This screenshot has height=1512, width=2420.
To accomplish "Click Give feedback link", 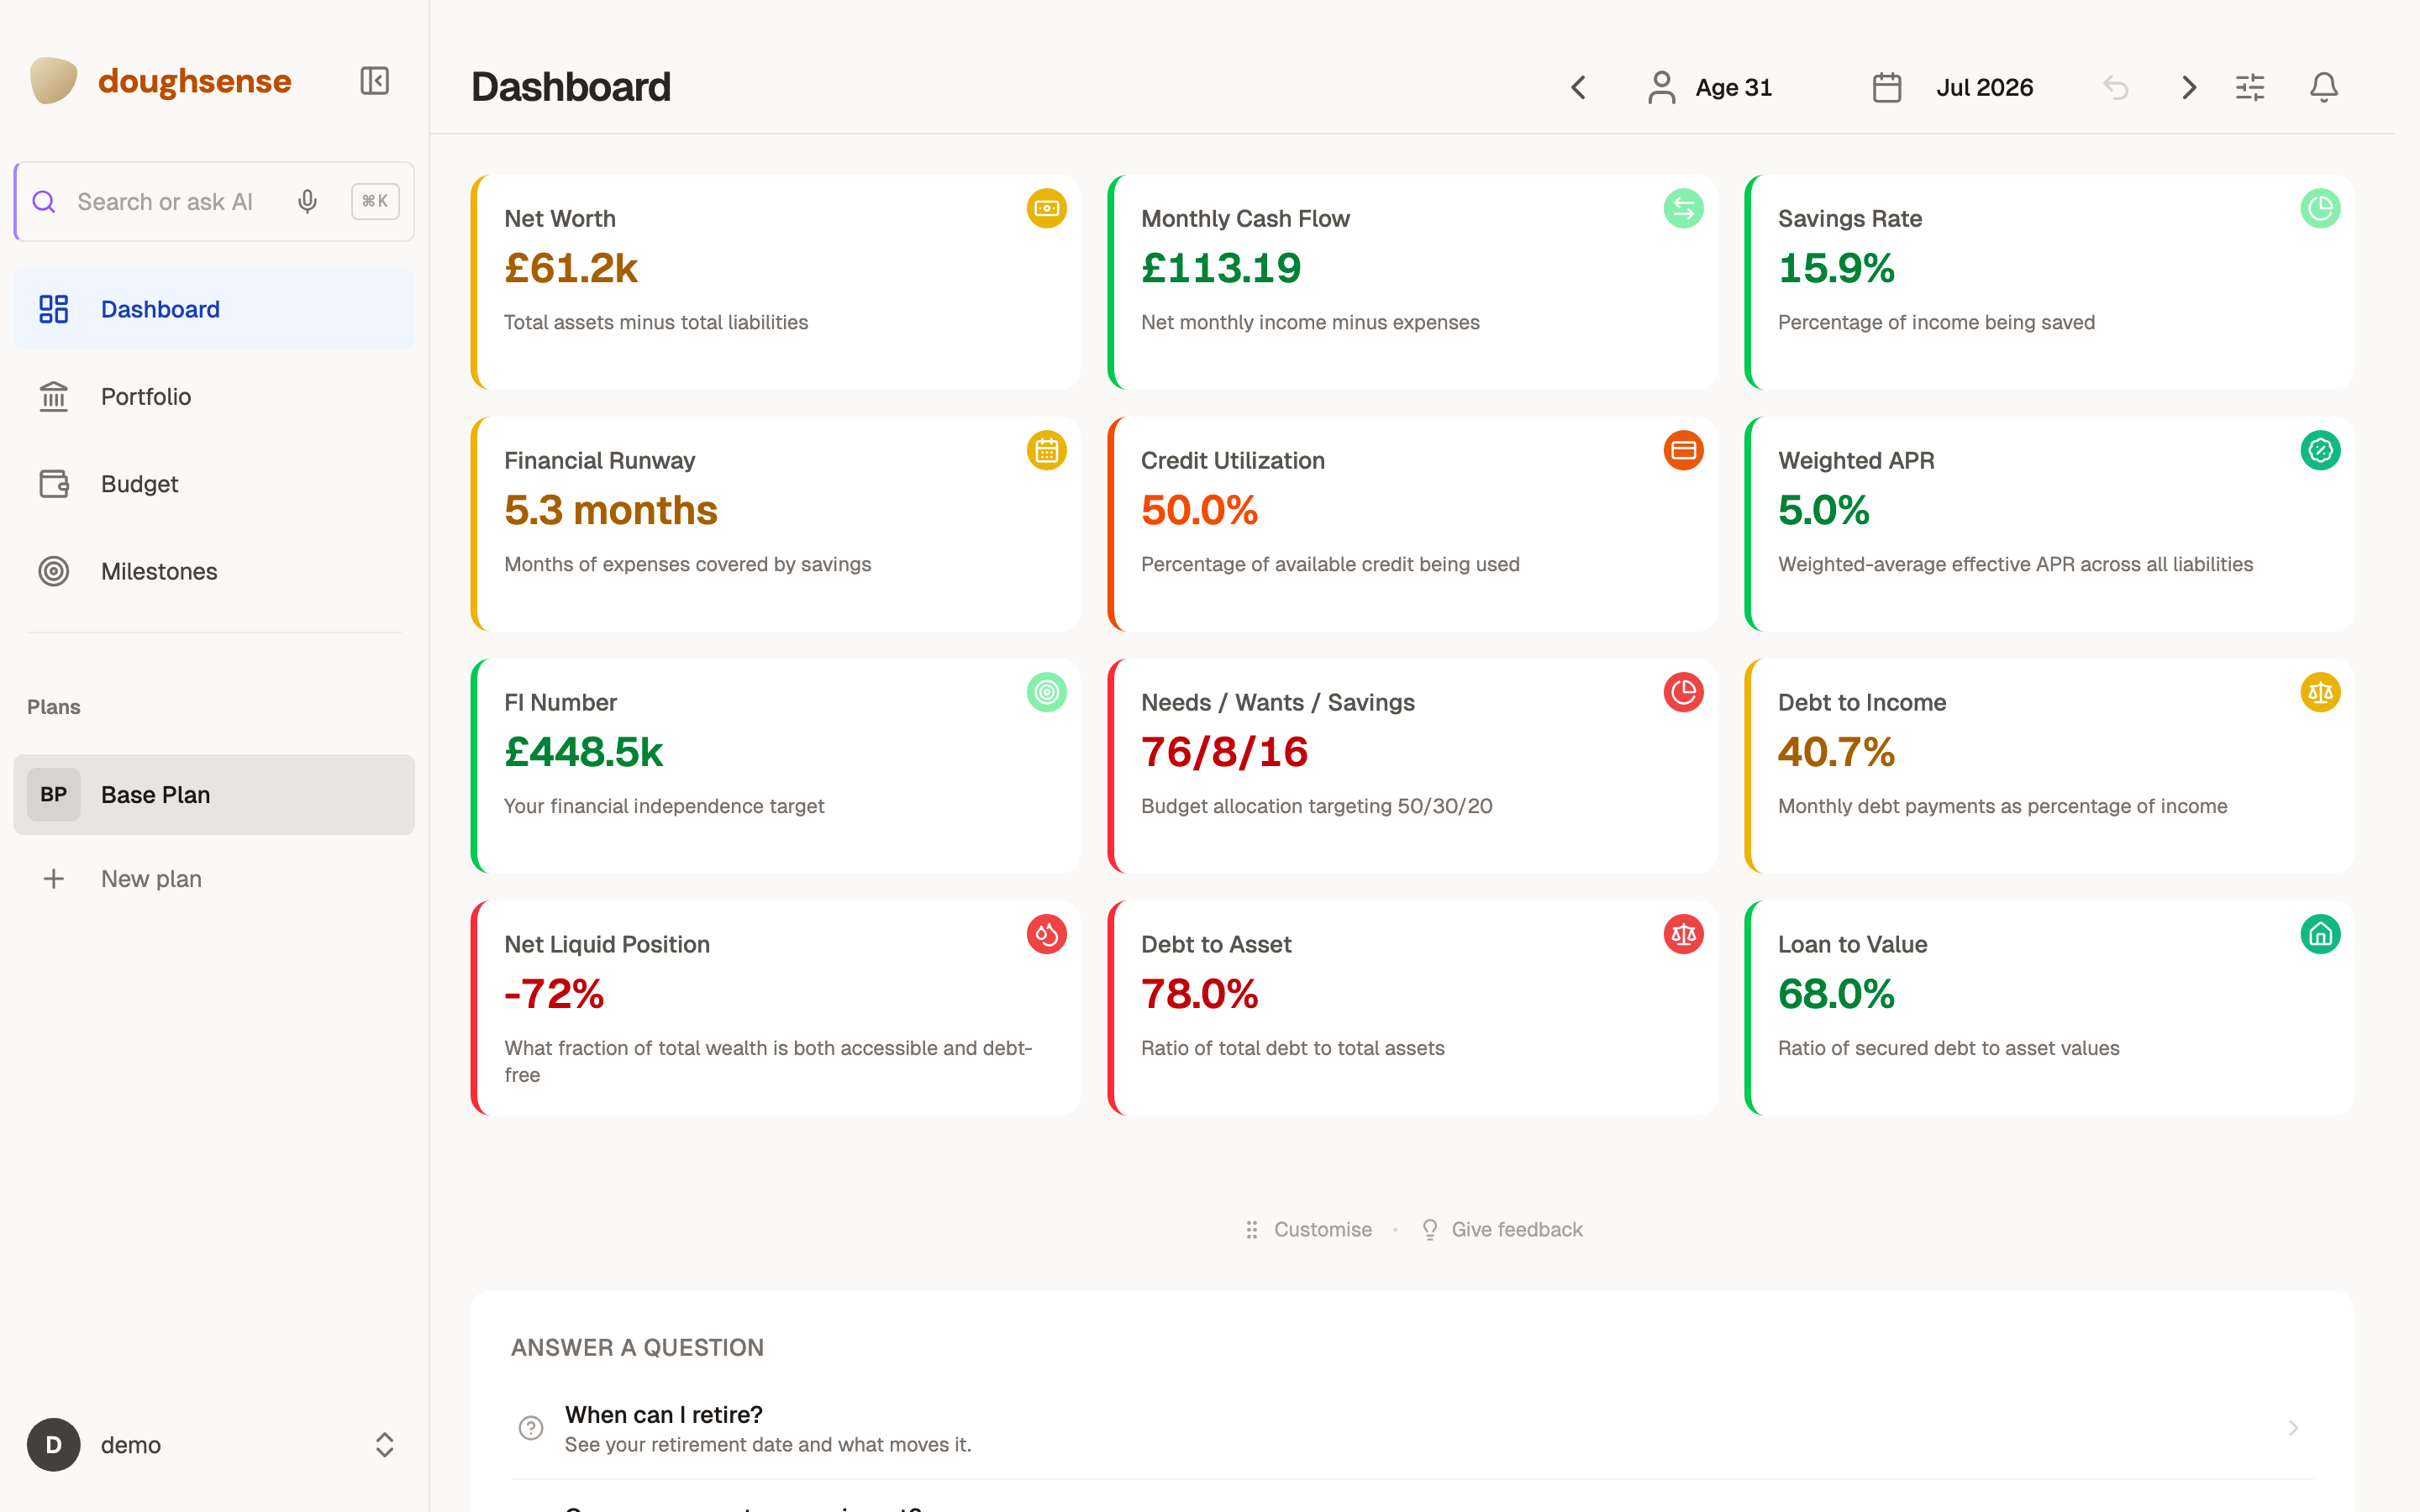I will pos(1502,1230).
